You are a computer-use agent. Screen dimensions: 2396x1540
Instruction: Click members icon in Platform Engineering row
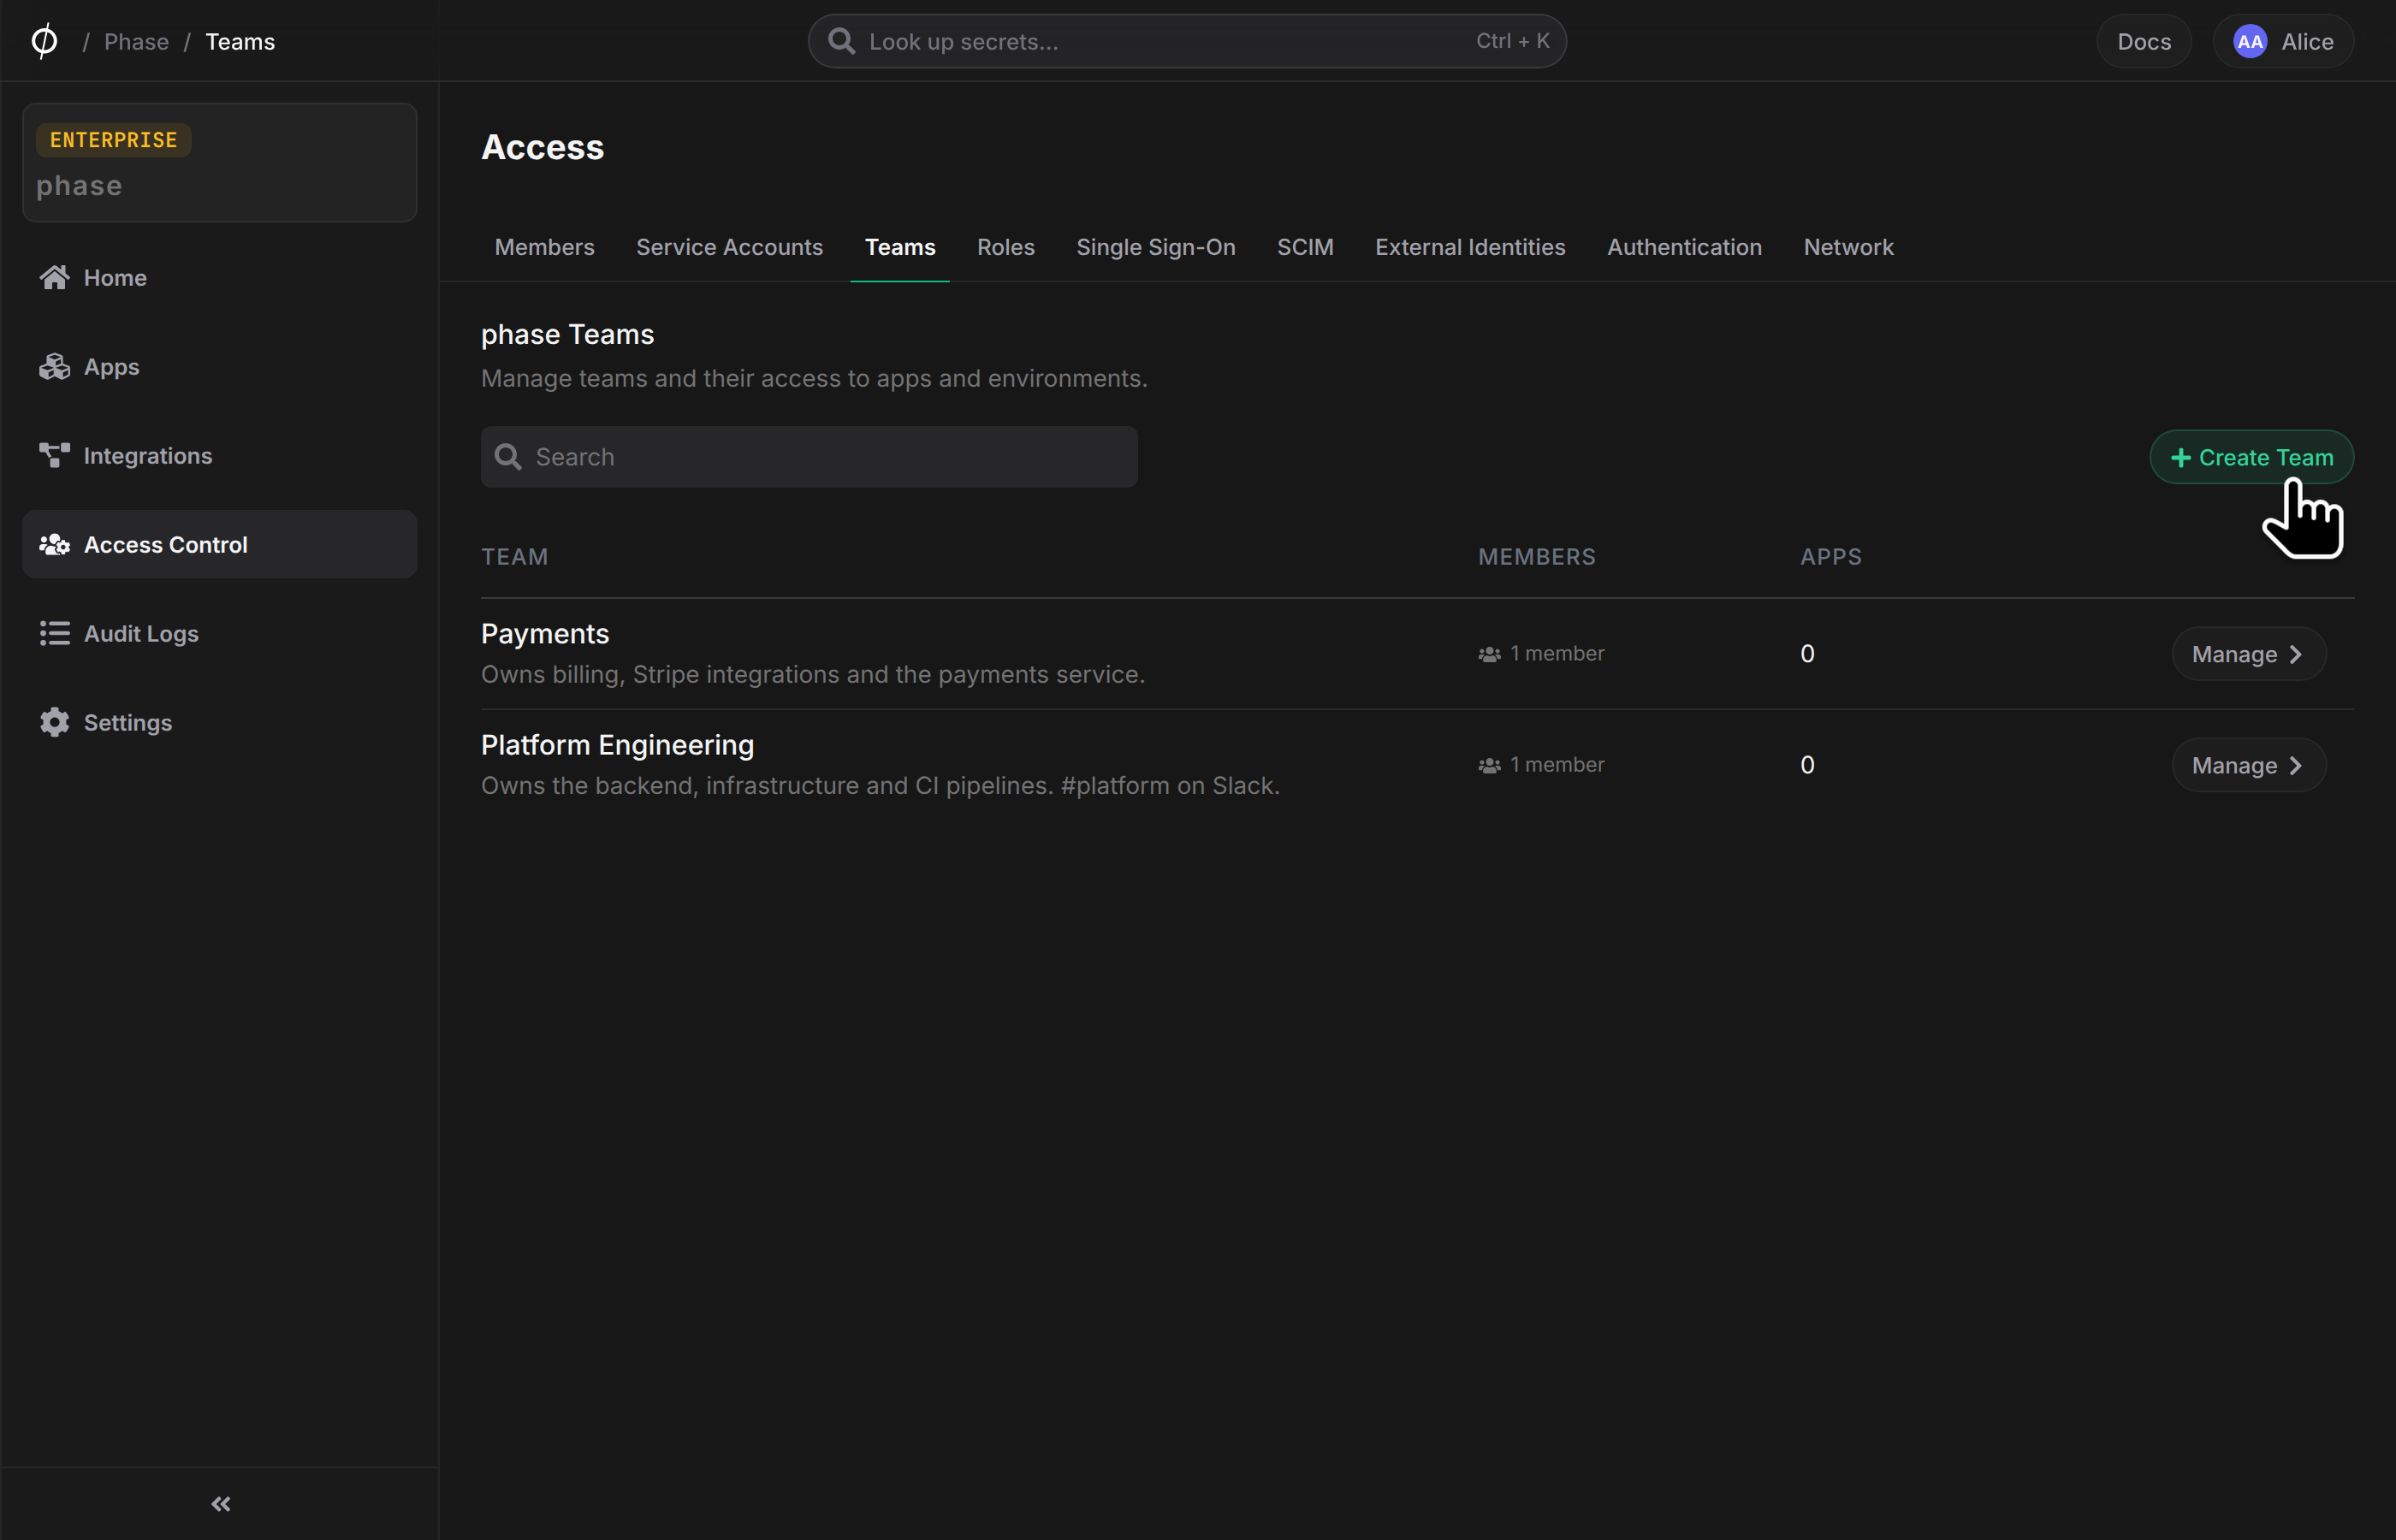click(x=1489, y=765)
